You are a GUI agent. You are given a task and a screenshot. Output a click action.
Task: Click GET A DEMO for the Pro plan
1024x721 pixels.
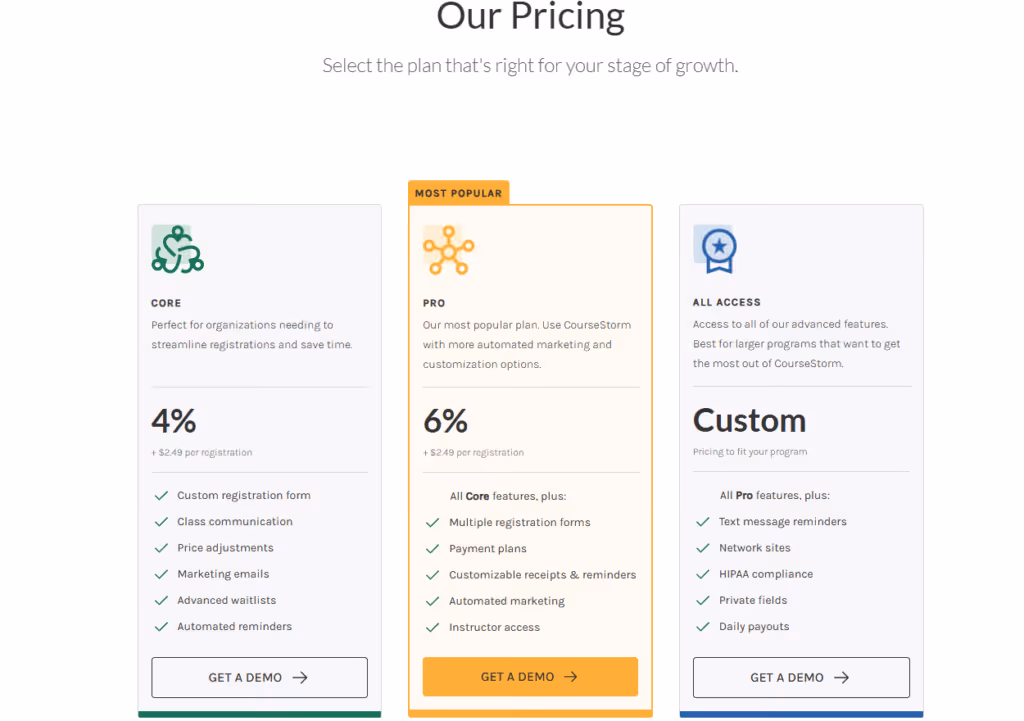(530, 677)
